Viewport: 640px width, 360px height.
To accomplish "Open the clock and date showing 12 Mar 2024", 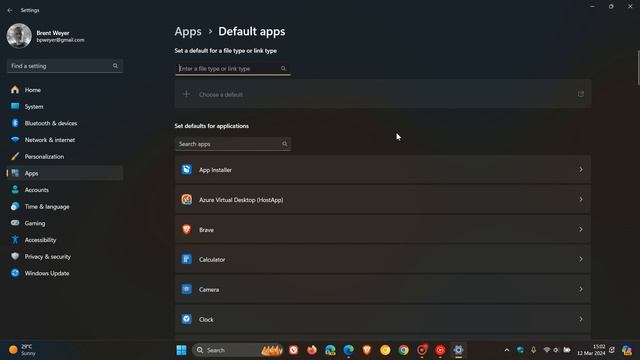I will pyautogui.click(x=591, y=350).
